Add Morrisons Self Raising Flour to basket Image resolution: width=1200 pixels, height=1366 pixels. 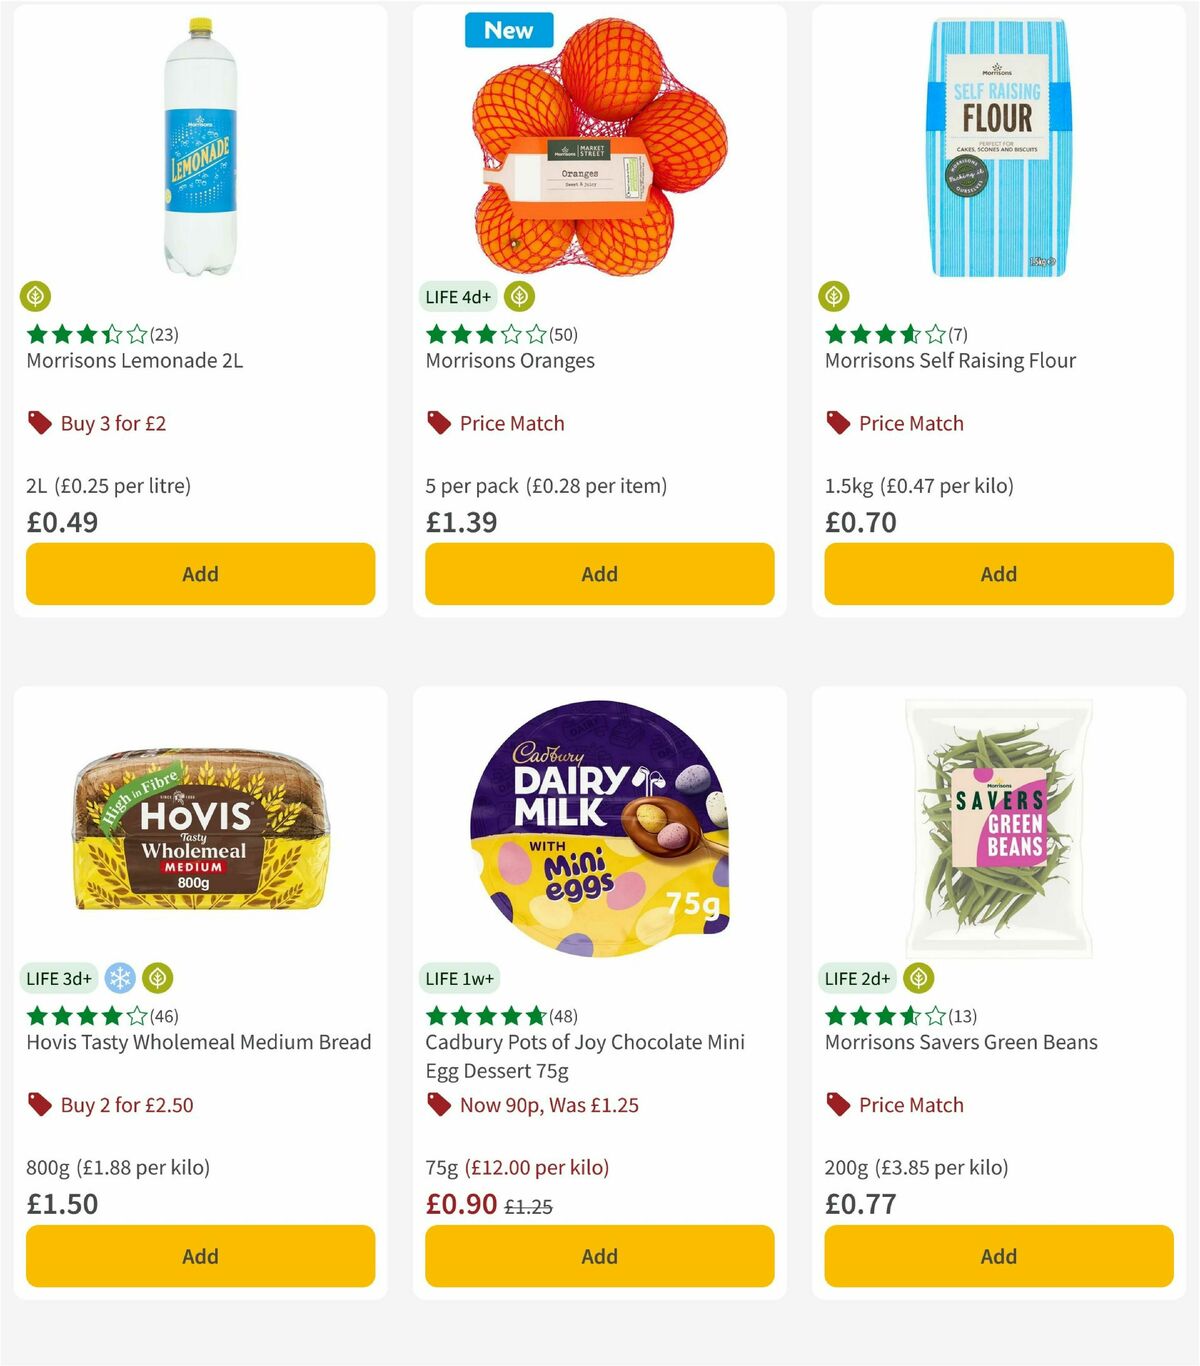pyautogui.click(x=997, y=574)
